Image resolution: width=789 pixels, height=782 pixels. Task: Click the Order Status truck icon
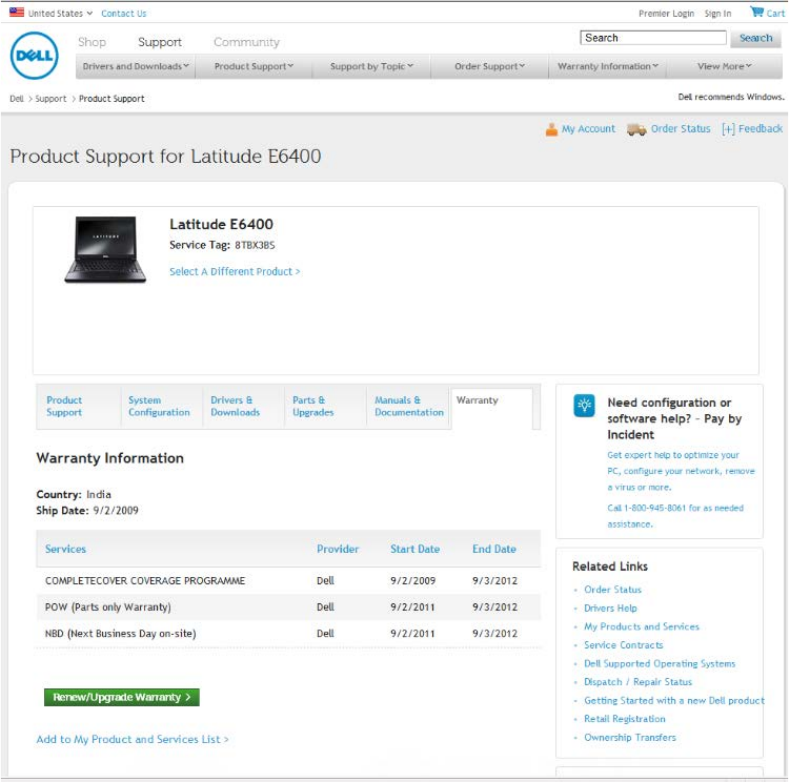[x=636, y=129]
